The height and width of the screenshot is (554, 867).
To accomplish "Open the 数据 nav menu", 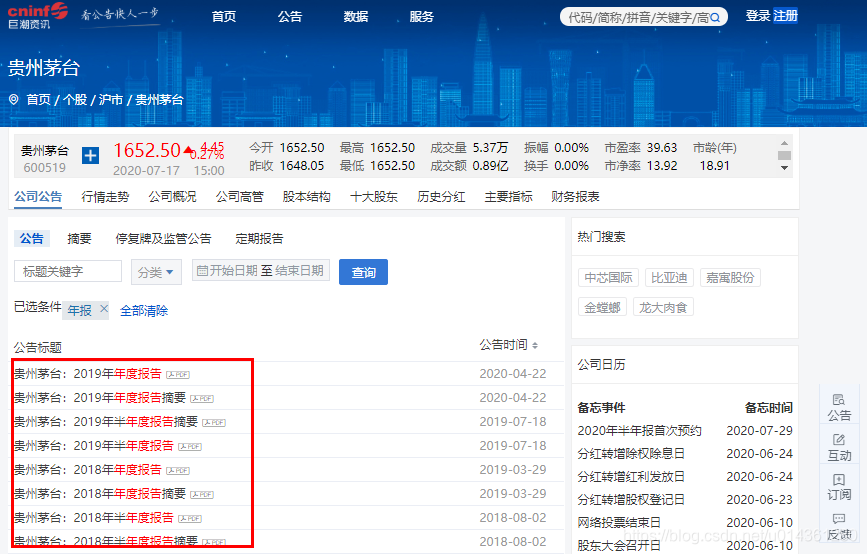I will [x=356, y=17].
